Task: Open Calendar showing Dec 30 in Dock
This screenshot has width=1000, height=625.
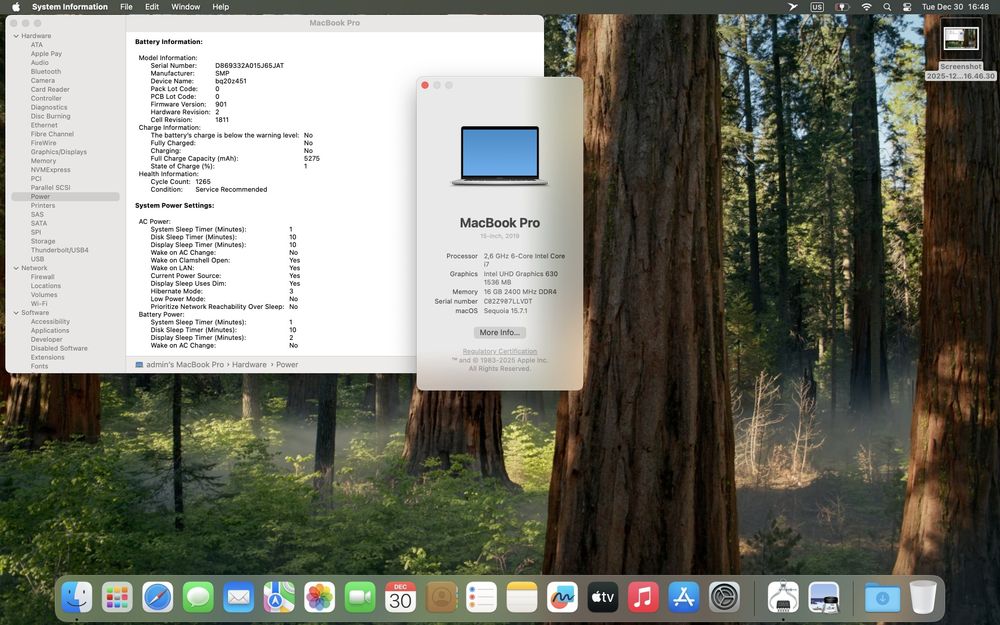Action: [401, 598]
